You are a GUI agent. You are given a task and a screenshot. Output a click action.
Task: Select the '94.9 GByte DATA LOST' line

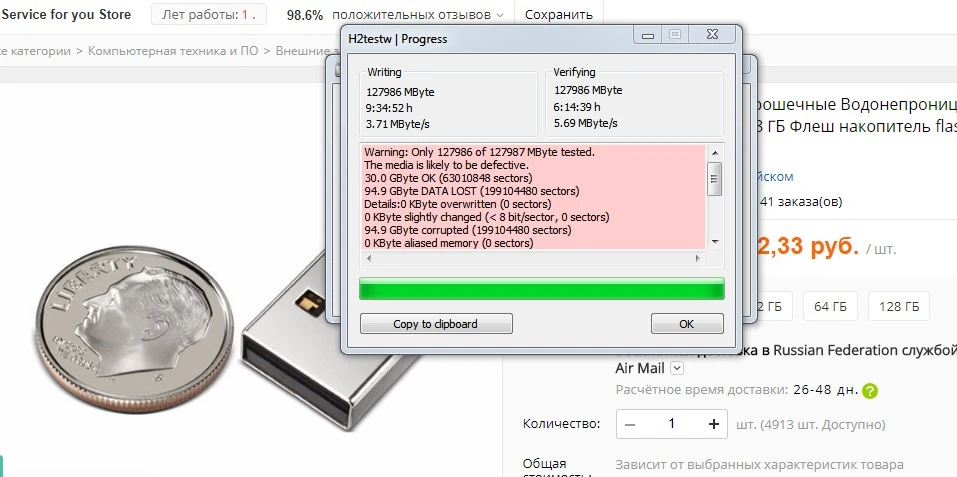click(x=472, y=191)
